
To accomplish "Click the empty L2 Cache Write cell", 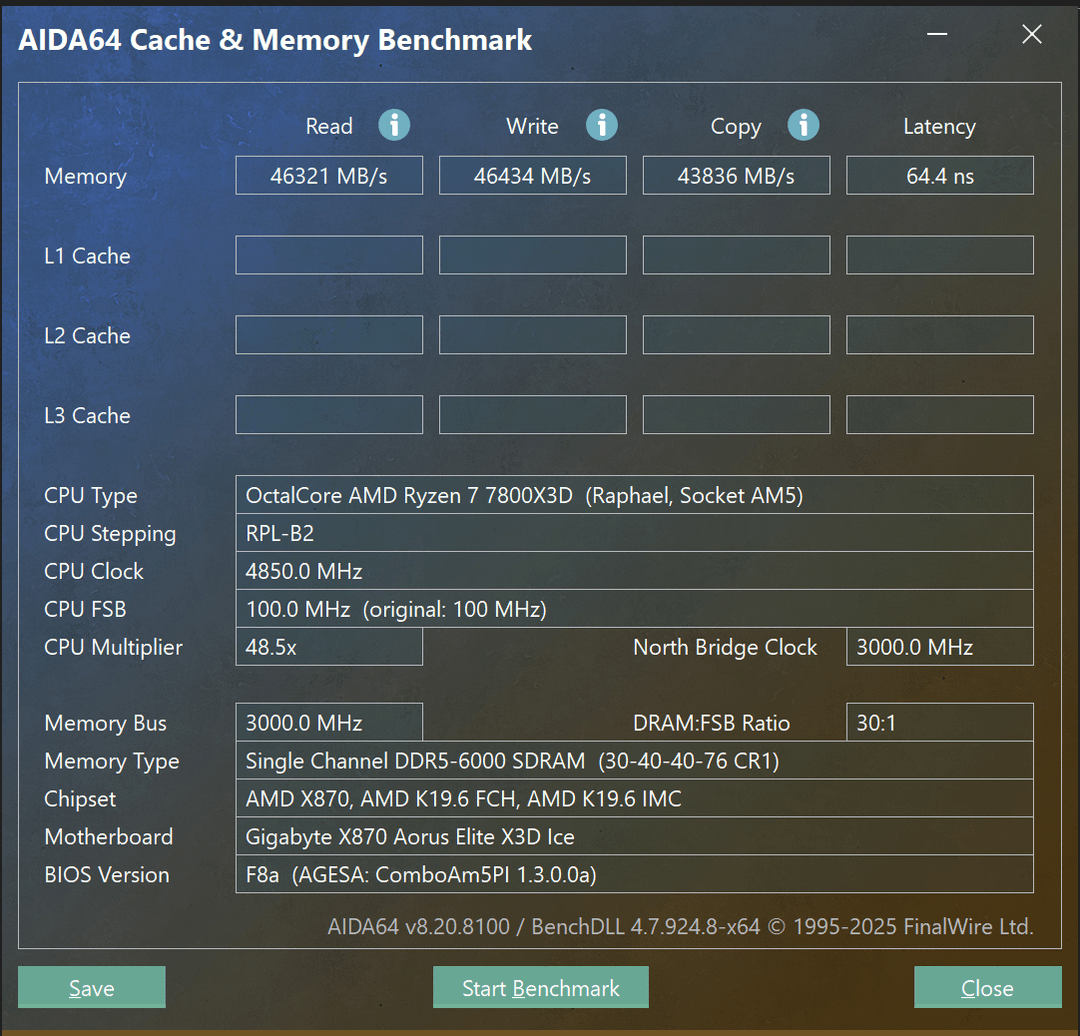I will (532, 335).
